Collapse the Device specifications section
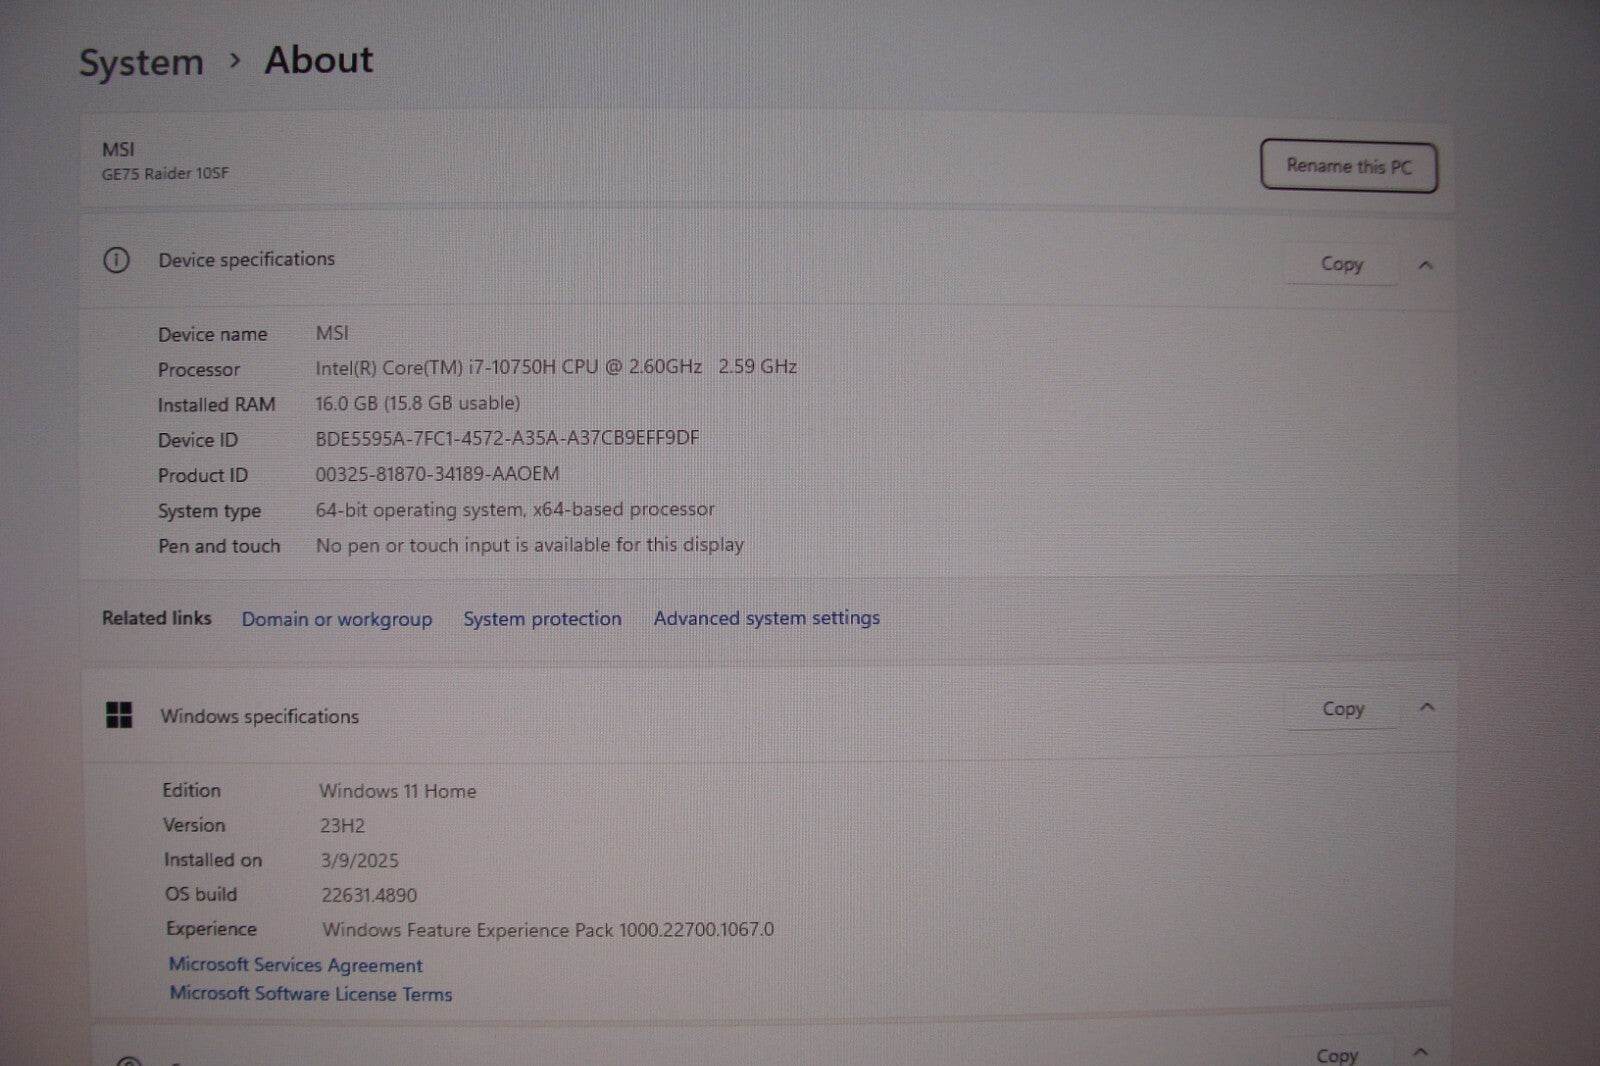 pos(1427,264)
